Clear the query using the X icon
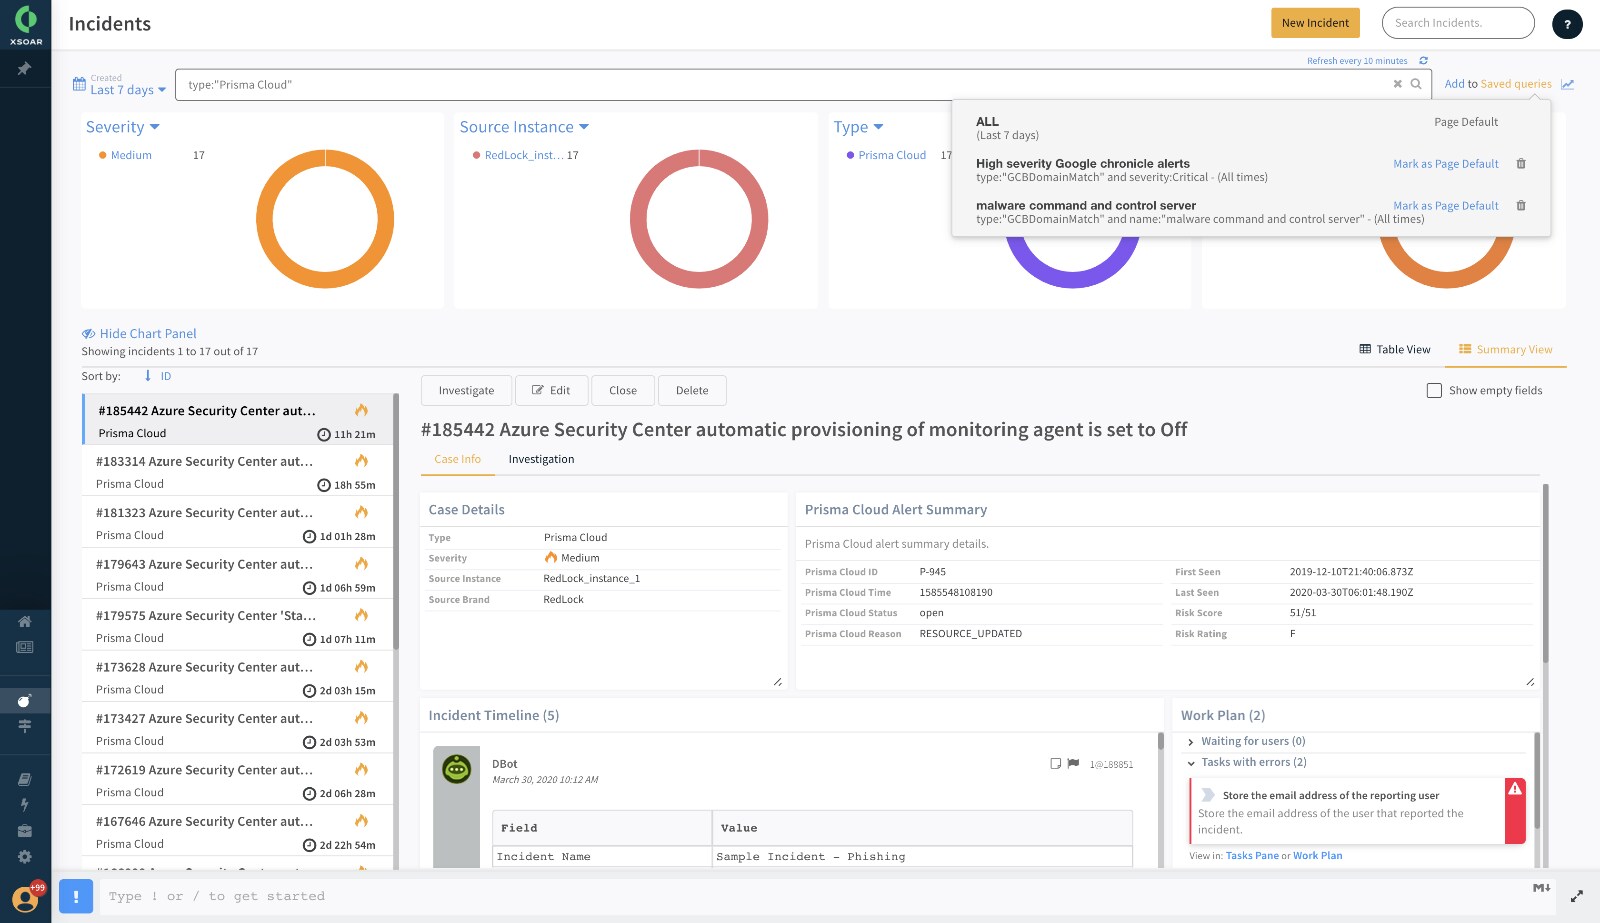Screen dimensions: 1600x923 [1397, 84]
